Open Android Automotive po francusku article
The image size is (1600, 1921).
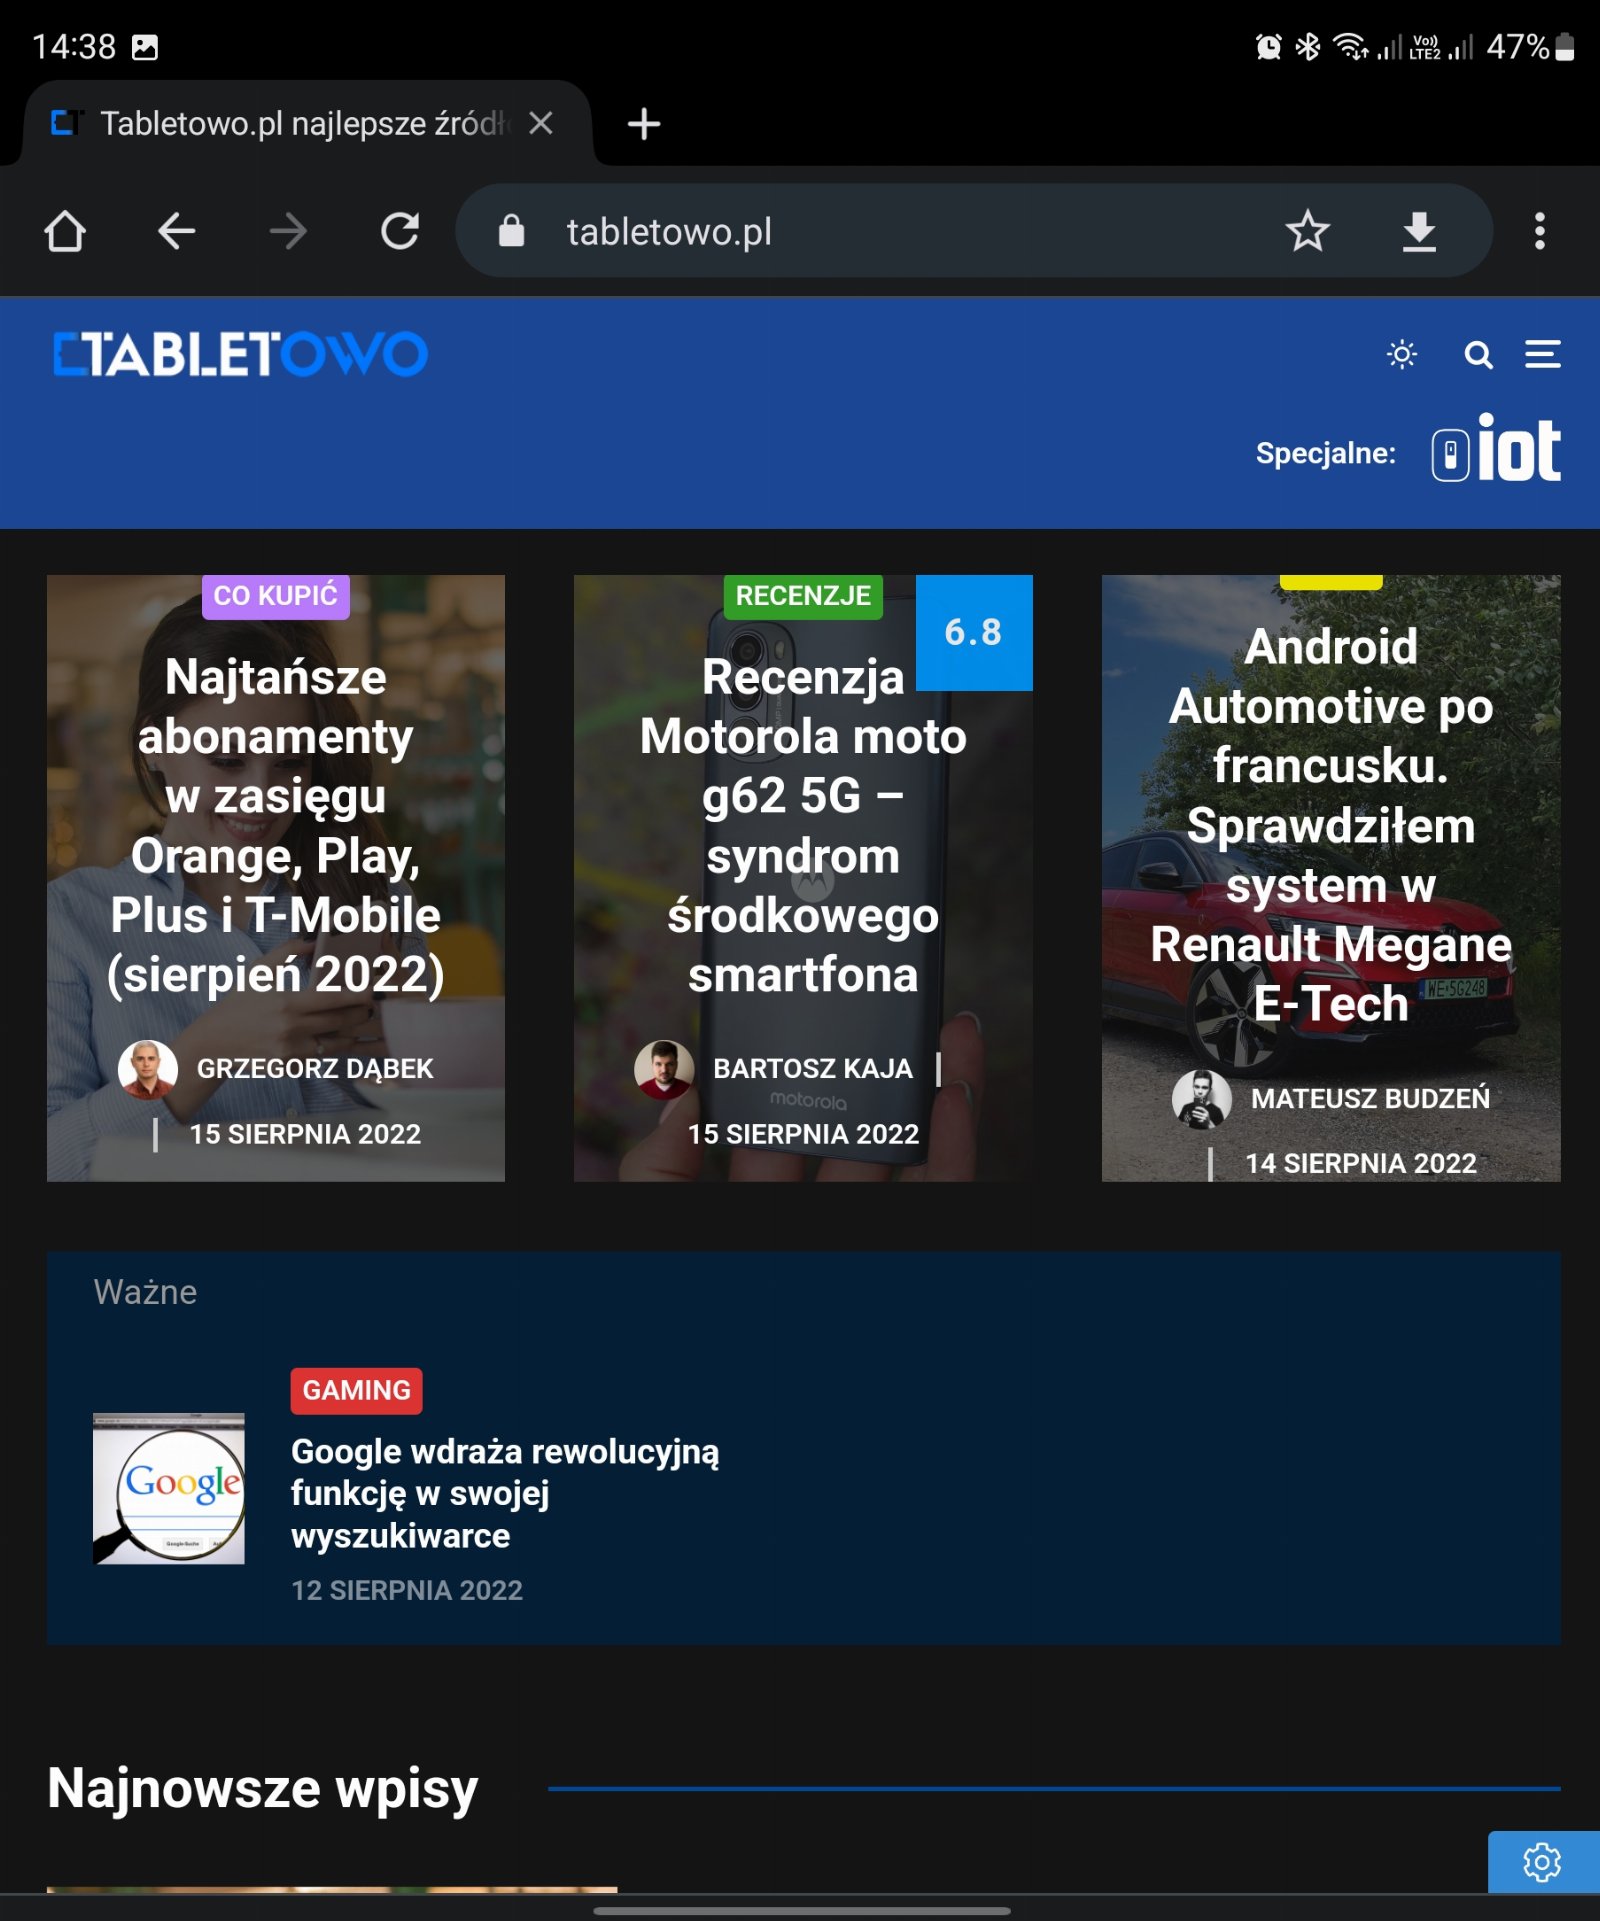pyautogui.click(x=1331, y=825)
